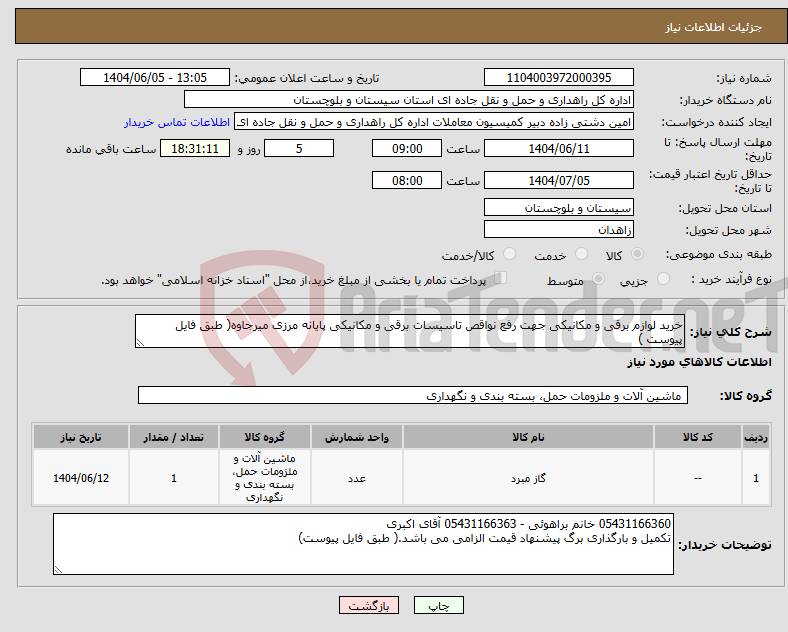Click the remaining time field 18:31:11
The width and height of the screenshot is (788, 632).
point(195,148)
